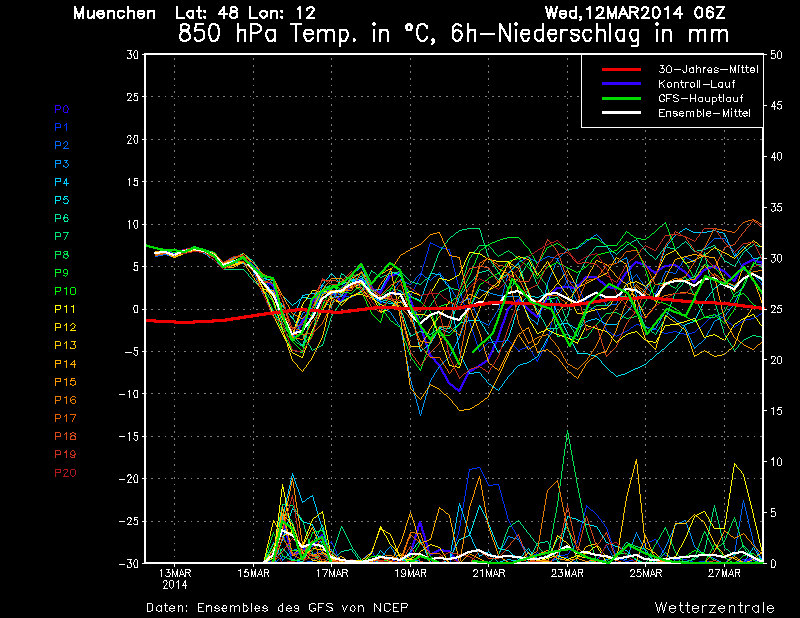Viewport: 800px width, 618px height.
Task: Click the P1 ensemble member label
Action: (62, 127)
